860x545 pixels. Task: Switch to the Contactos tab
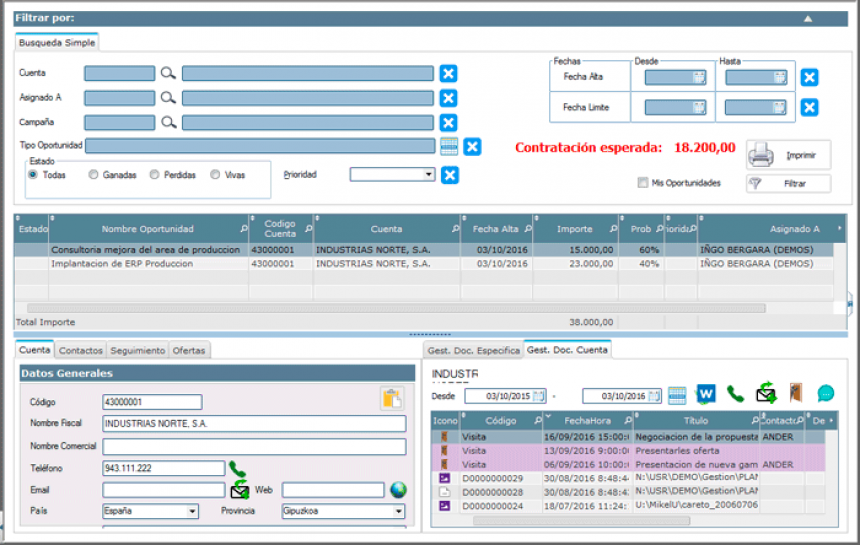81,351
